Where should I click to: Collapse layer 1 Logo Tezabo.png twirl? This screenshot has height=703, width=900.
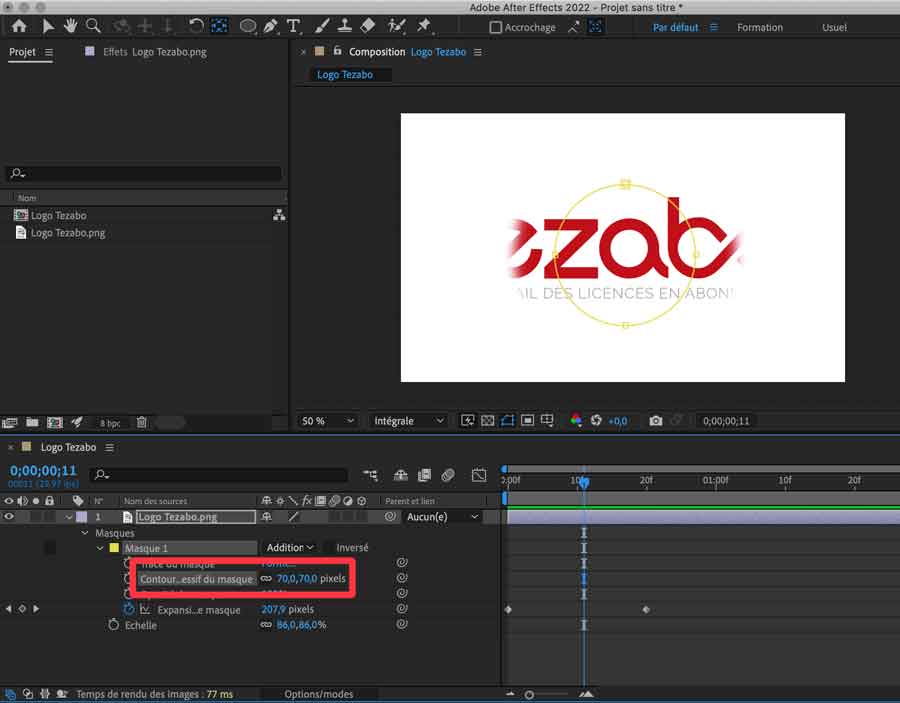point(69,517)
